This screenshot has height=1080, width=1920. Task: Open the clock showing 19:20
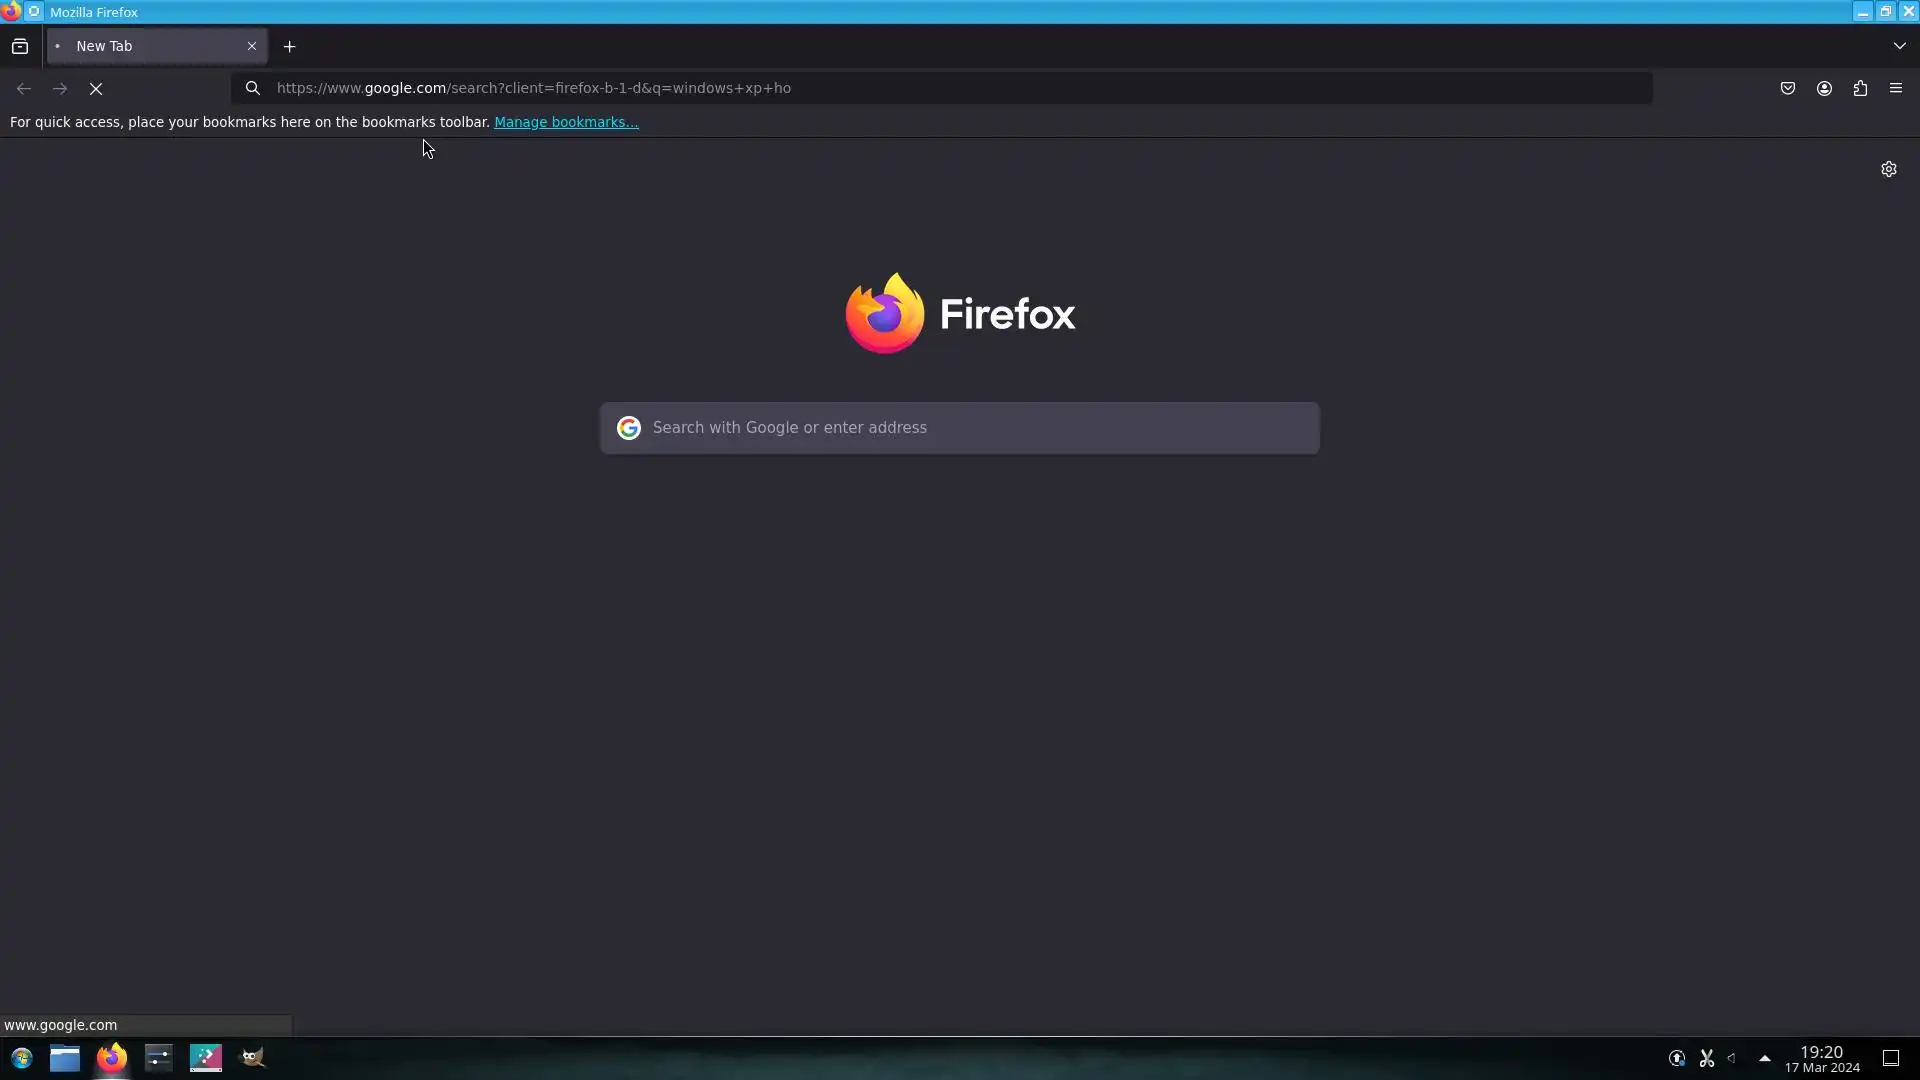1821,1058
